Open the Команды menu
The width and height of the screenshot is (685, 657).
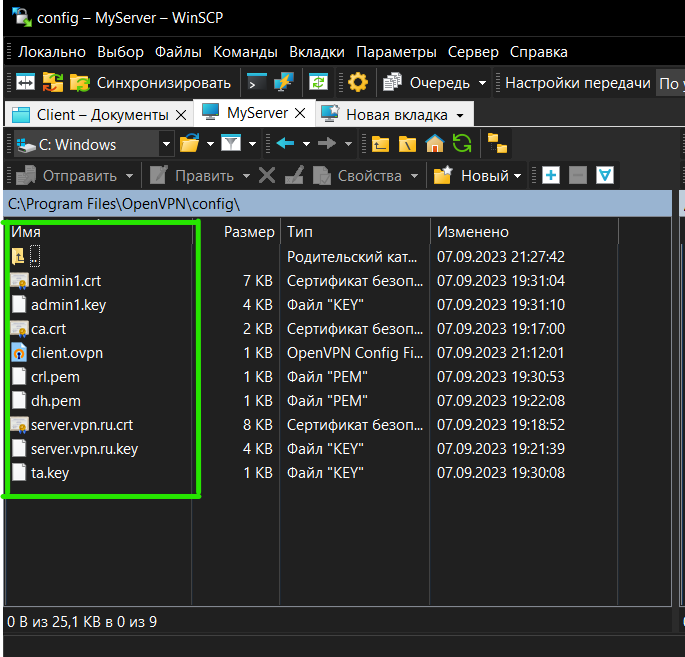coord(245,52)
